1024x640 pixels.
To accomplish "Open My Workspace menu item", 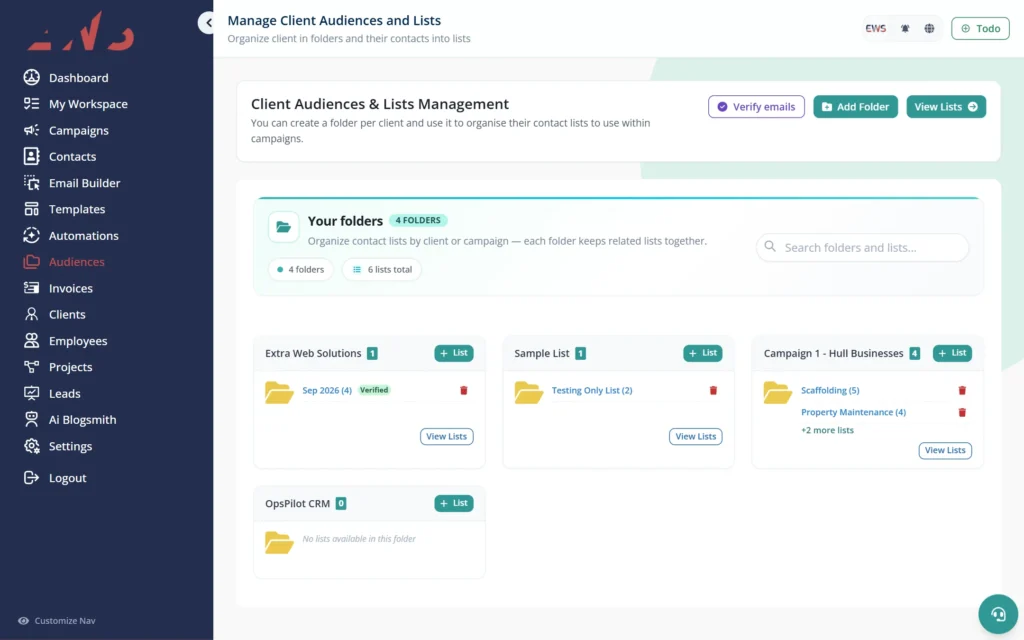I will pos(88,104).
